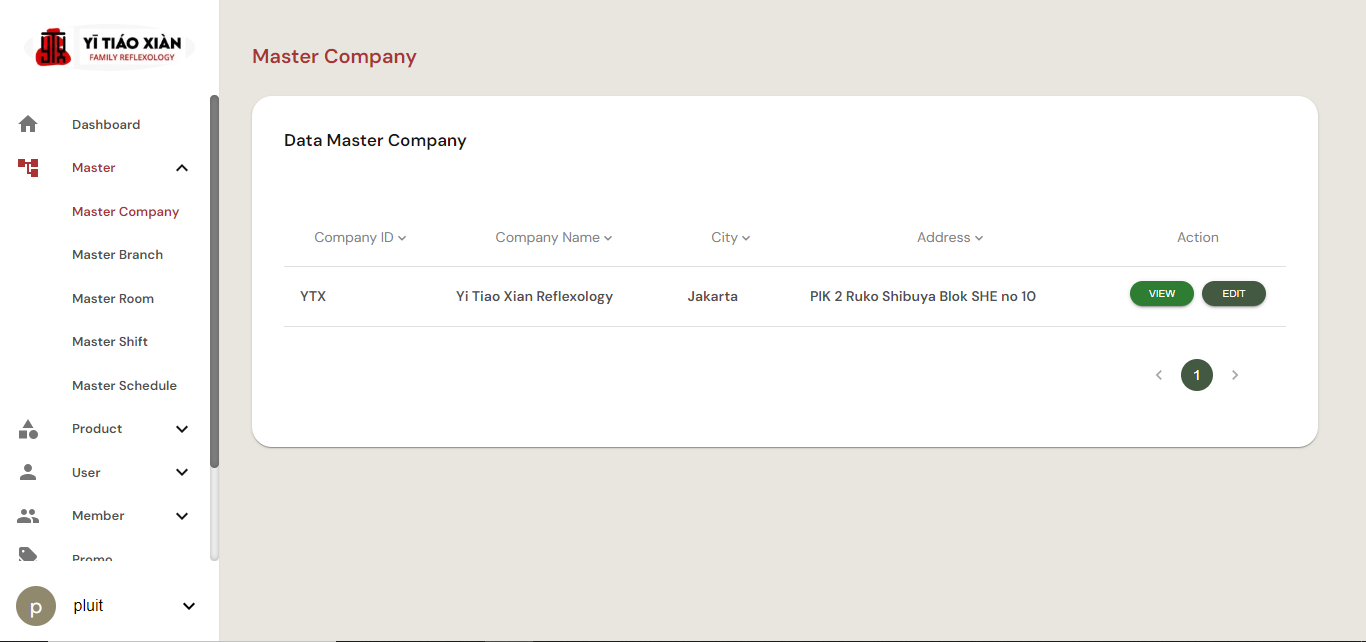Click the Yi Tiao Xian logo

pos(109,47)
